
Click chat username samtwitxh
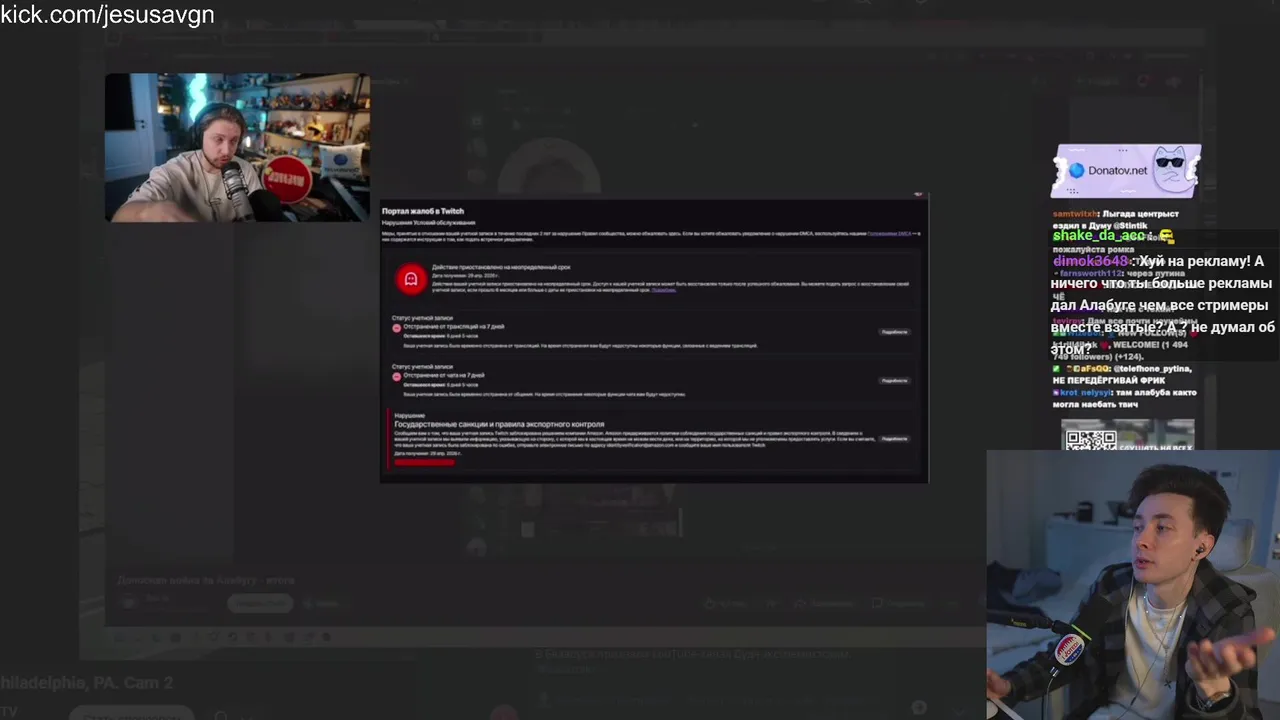1075,214
